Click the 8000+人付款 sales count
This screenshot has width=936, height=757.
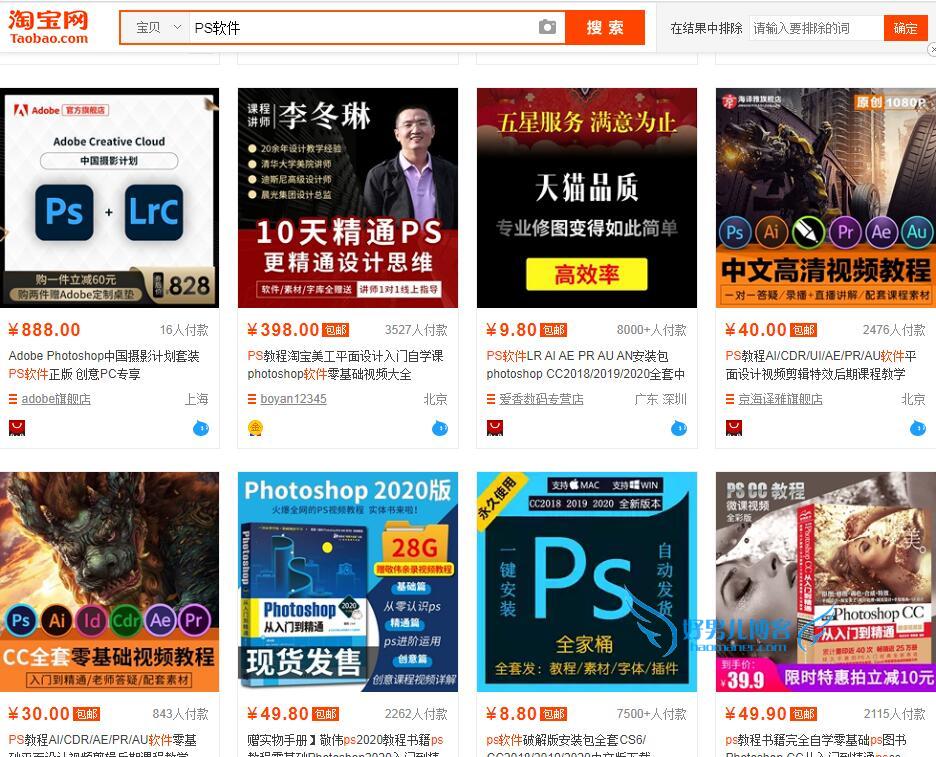tap(651, 330)
